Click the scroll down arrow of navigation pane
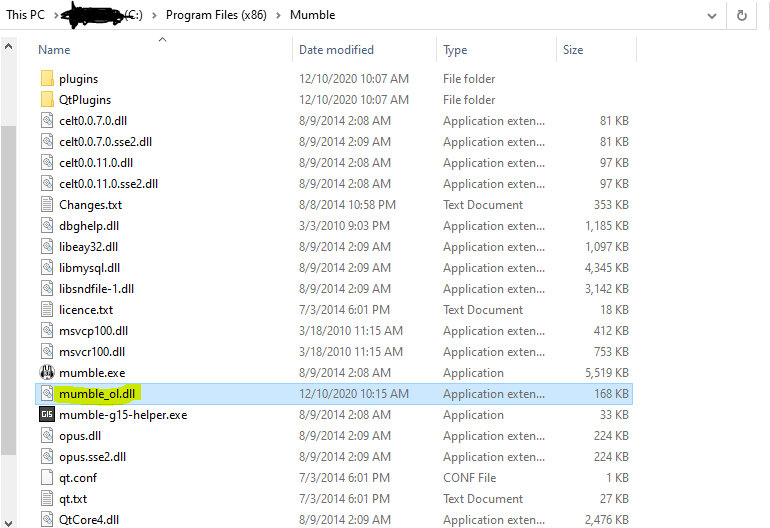The image size is (770, 528). [x=8, y=523]
